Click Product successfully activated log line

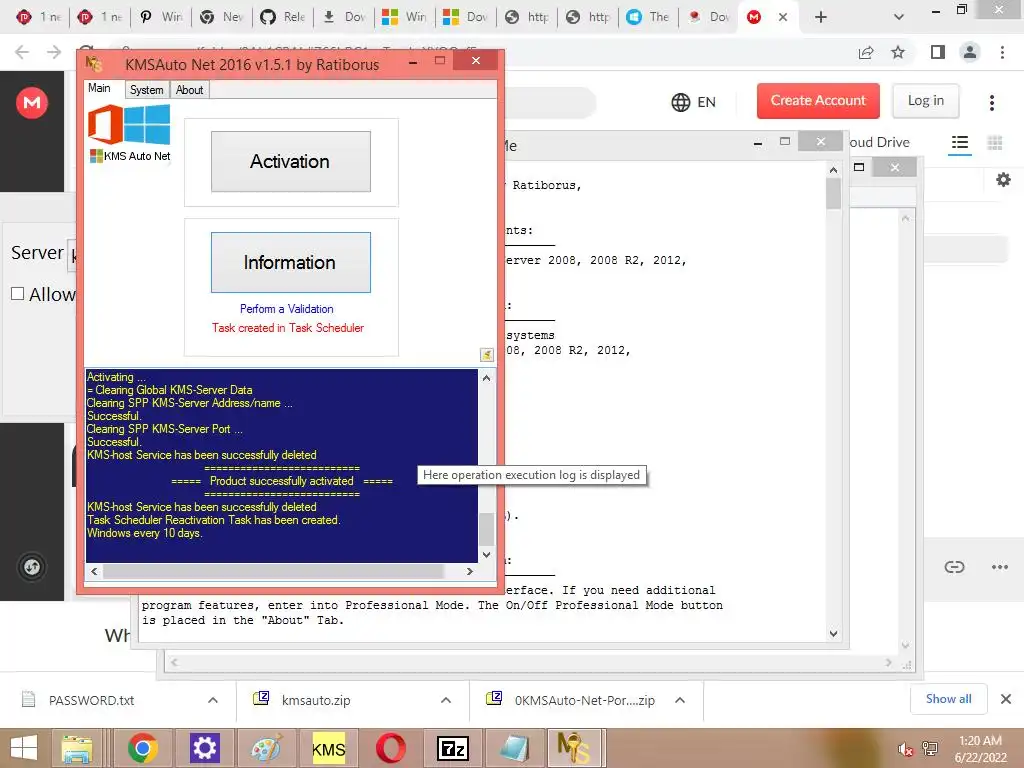(x=281, y=481)
